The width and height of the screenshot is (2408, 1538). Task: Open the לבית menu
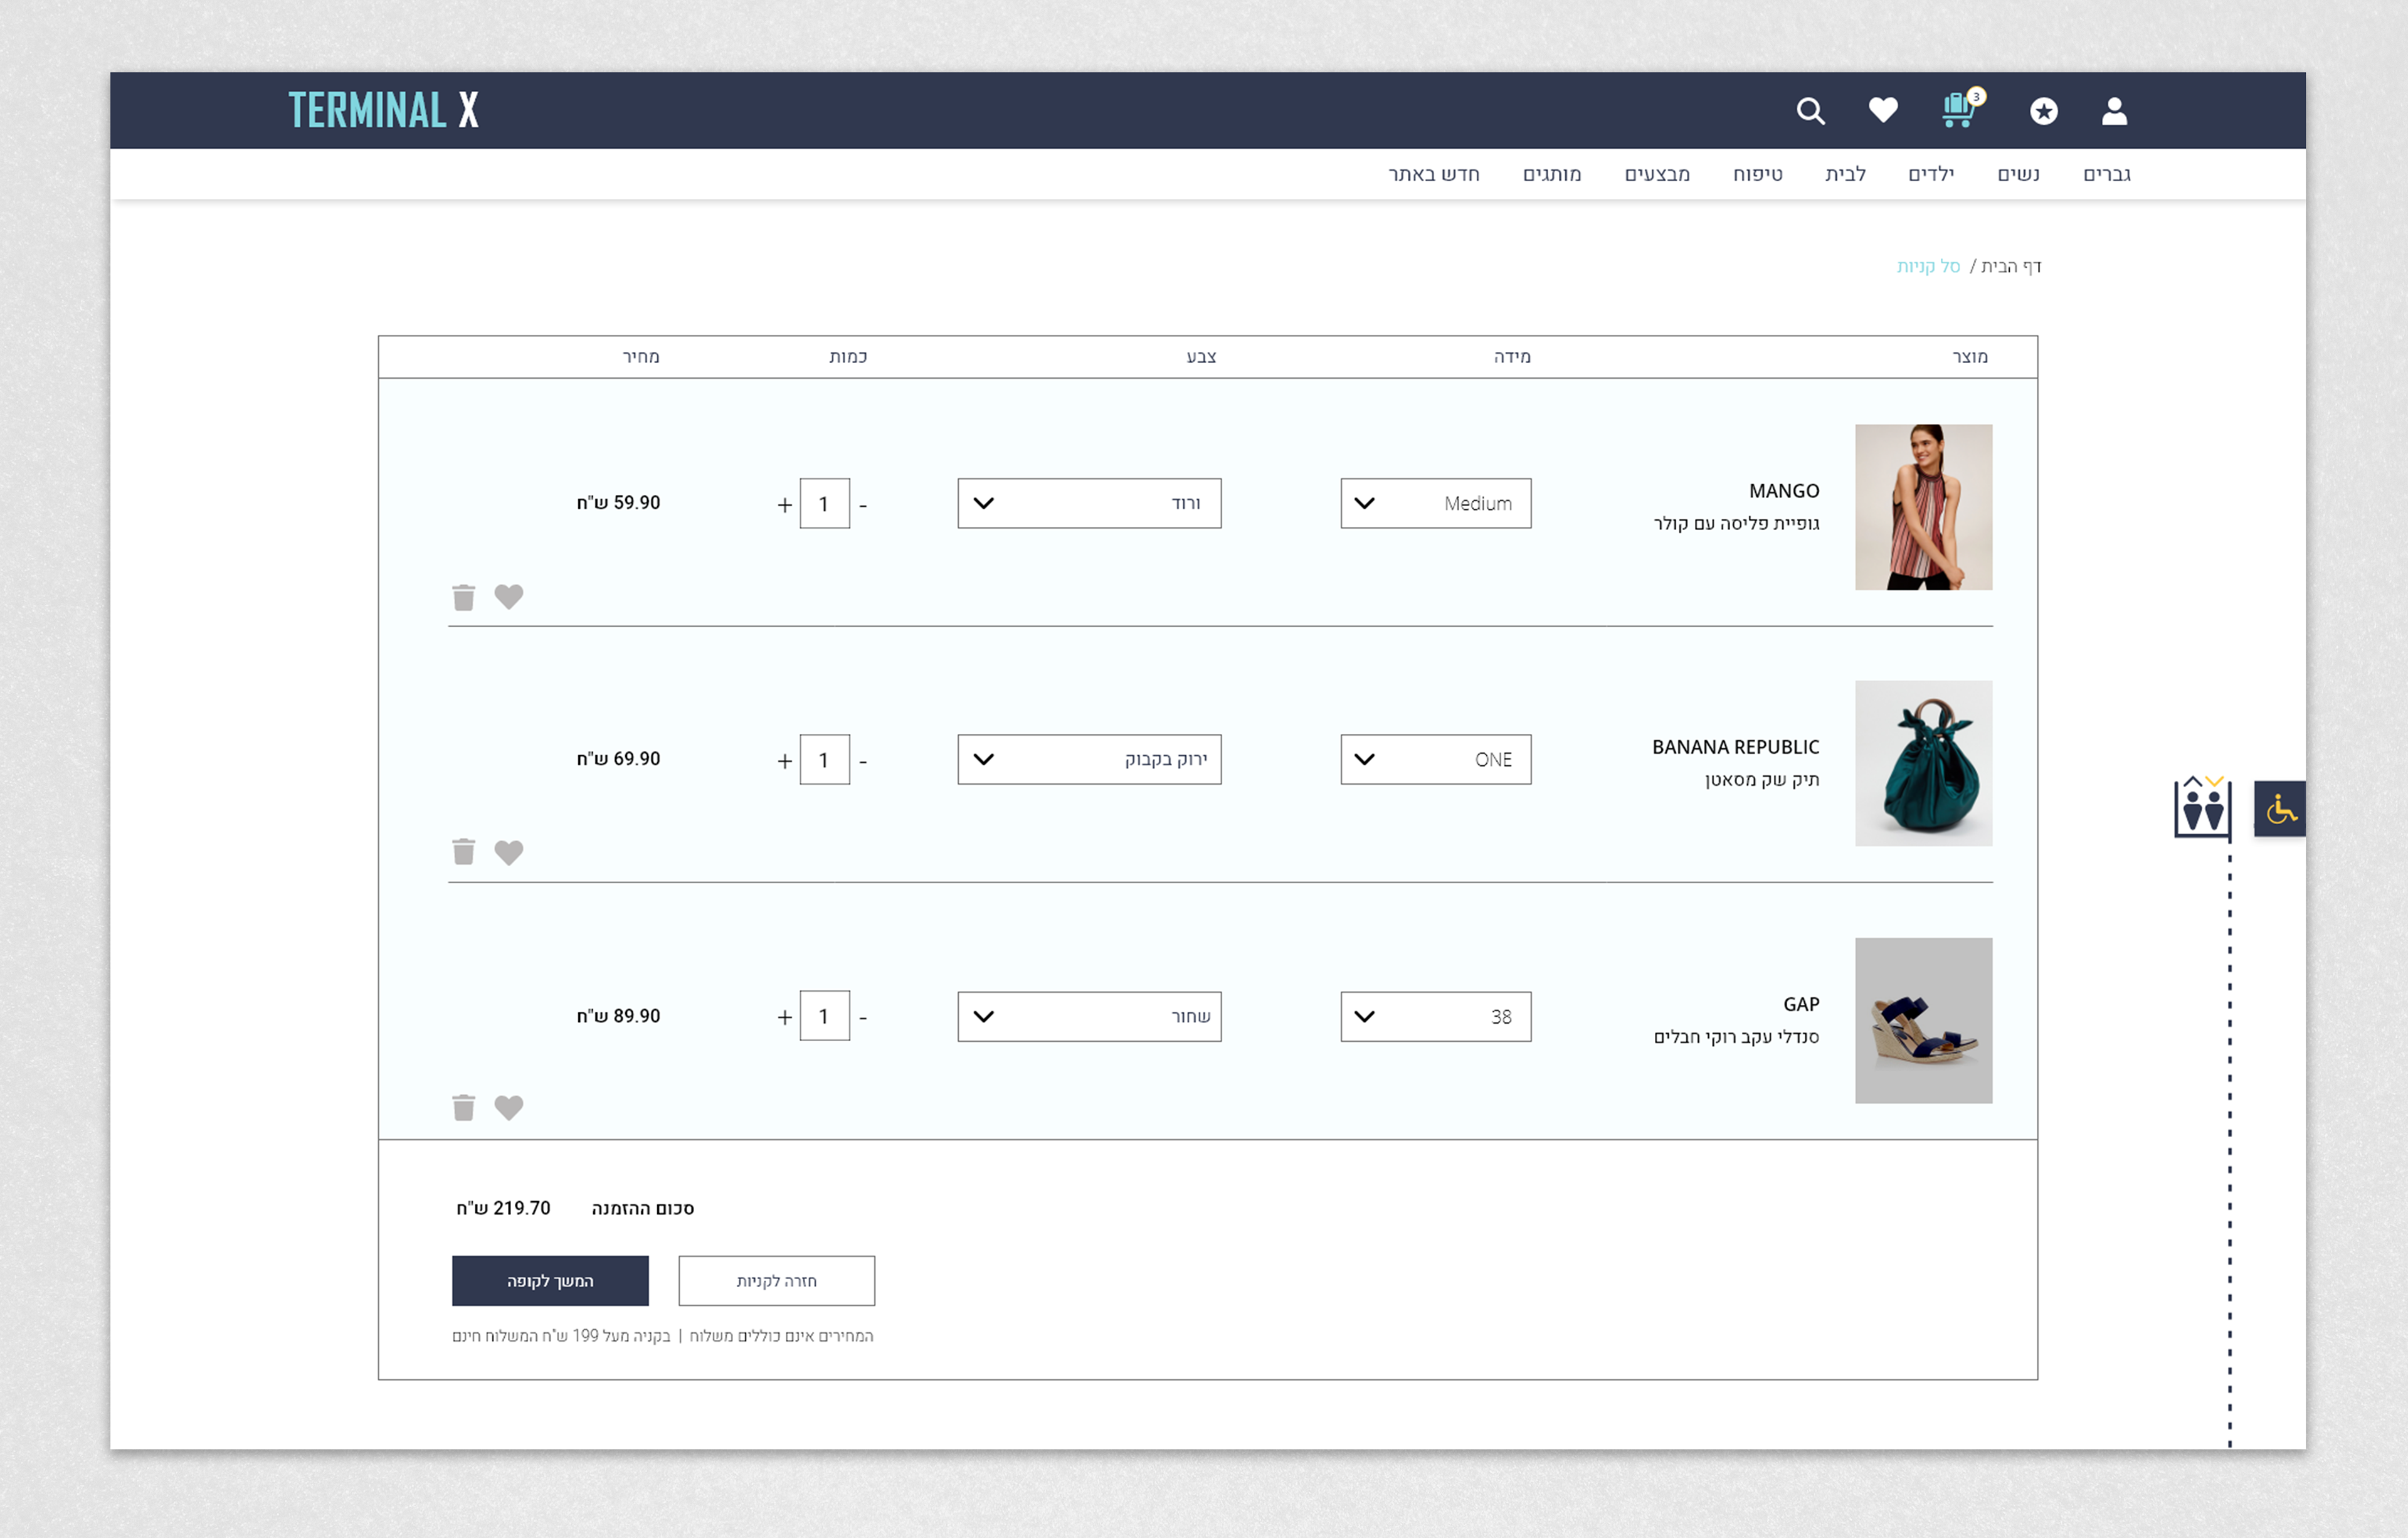1846,174
